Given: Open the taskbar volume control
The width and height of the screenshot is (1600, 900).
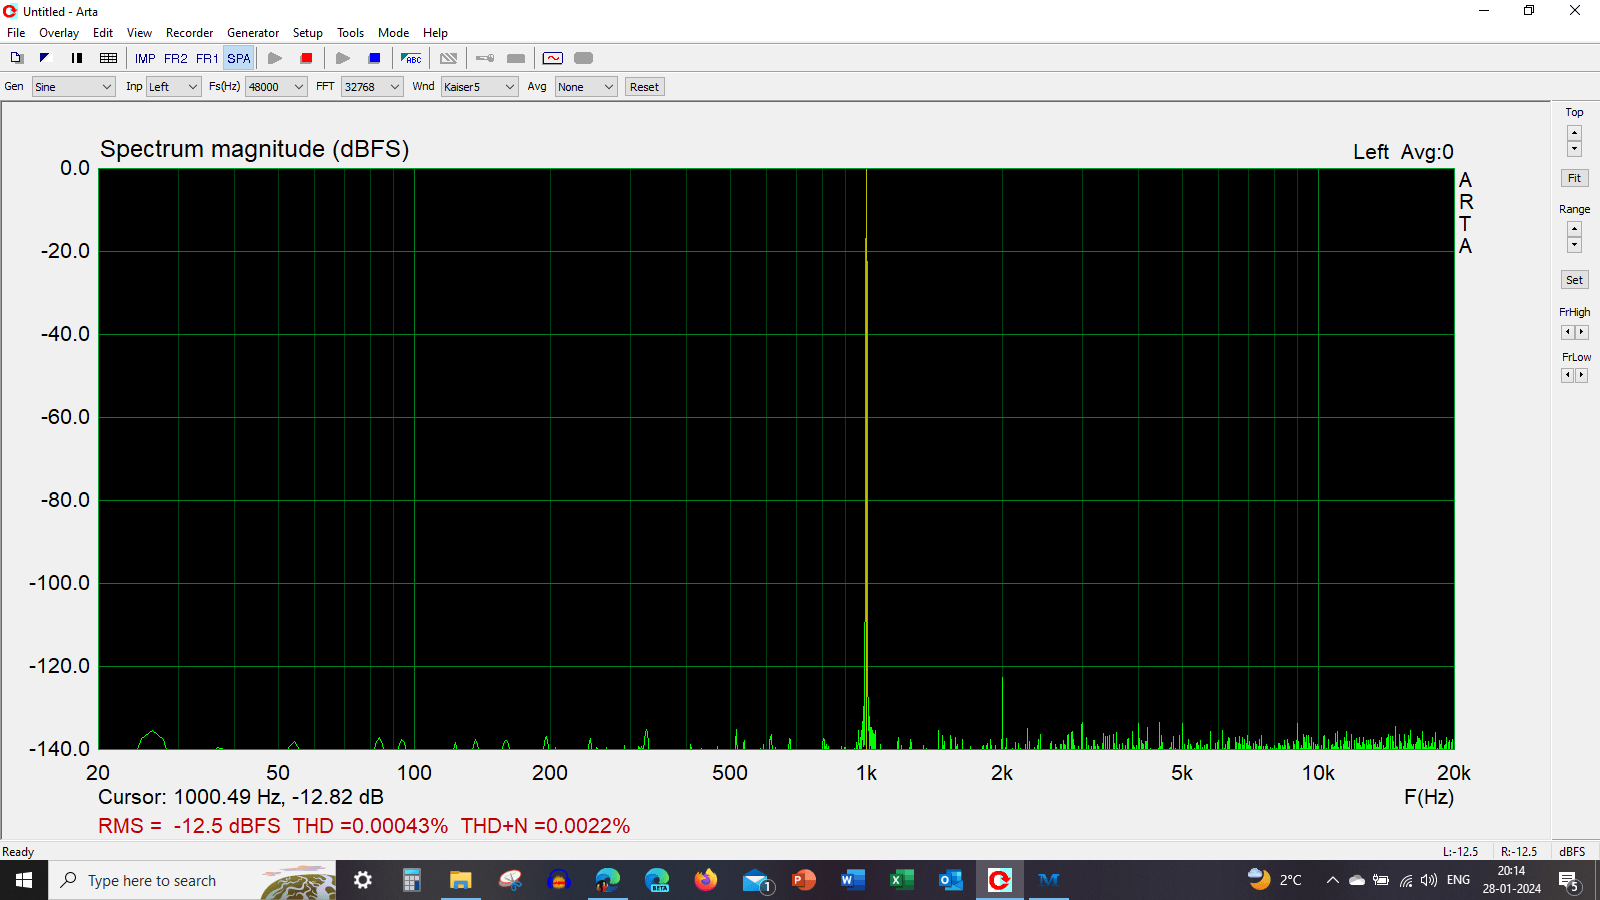Looking at the screenshot, I should pos(1429,880).
